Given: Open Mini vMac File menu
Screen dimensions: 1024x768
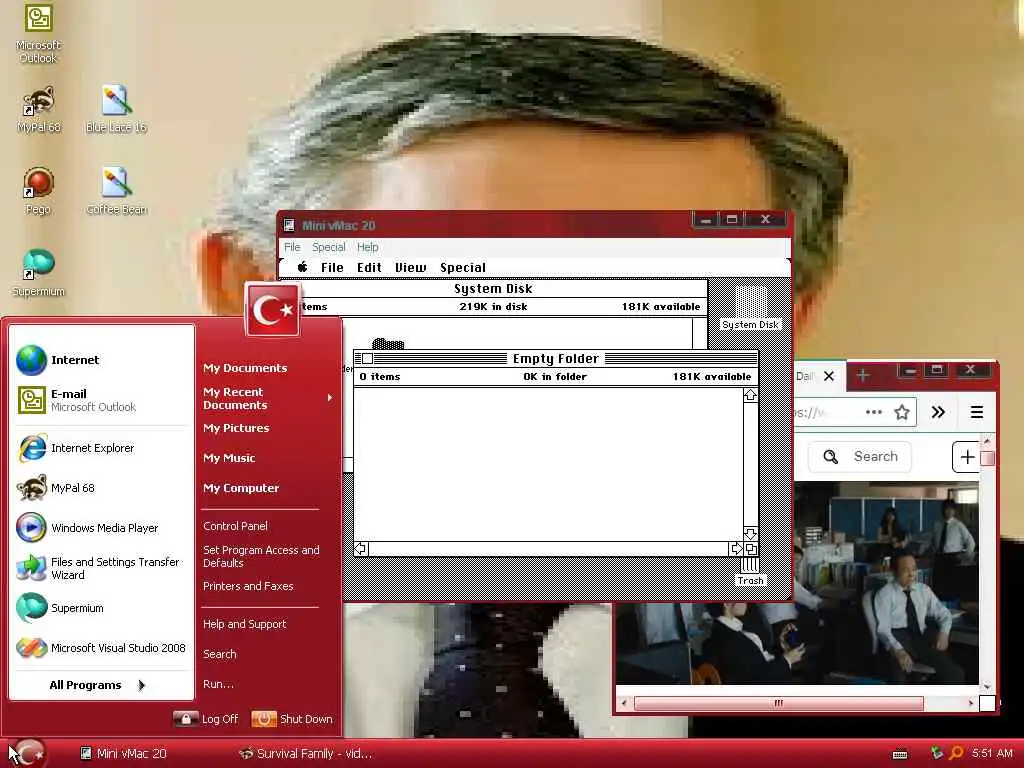Looking at the screenshot, I should coord(292,247).
